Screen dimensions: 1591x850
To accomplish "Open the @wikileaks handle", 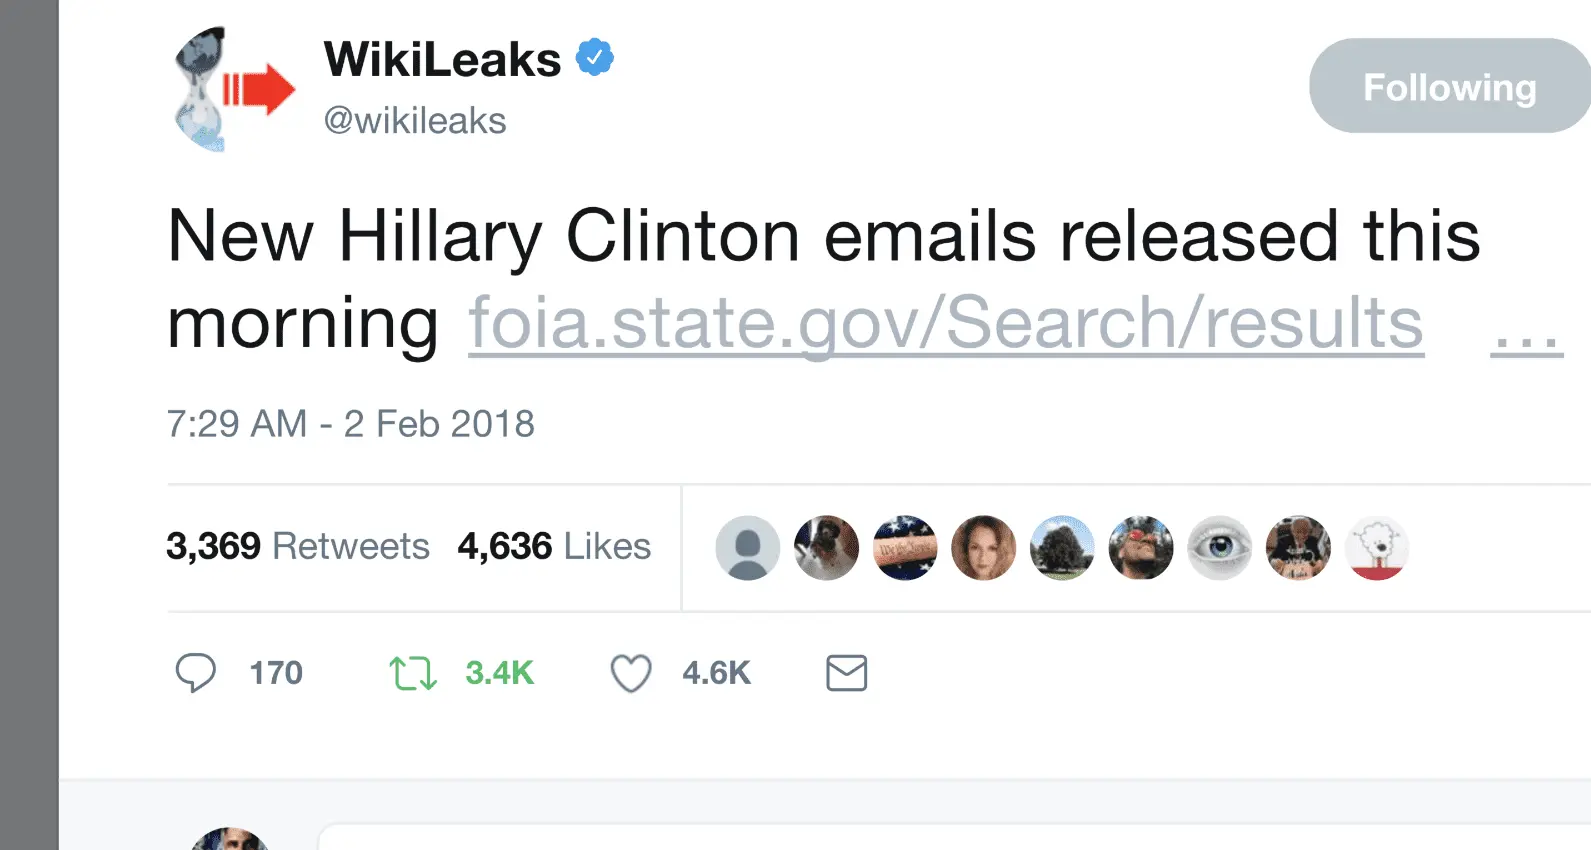I will click(x=415, y=121).
